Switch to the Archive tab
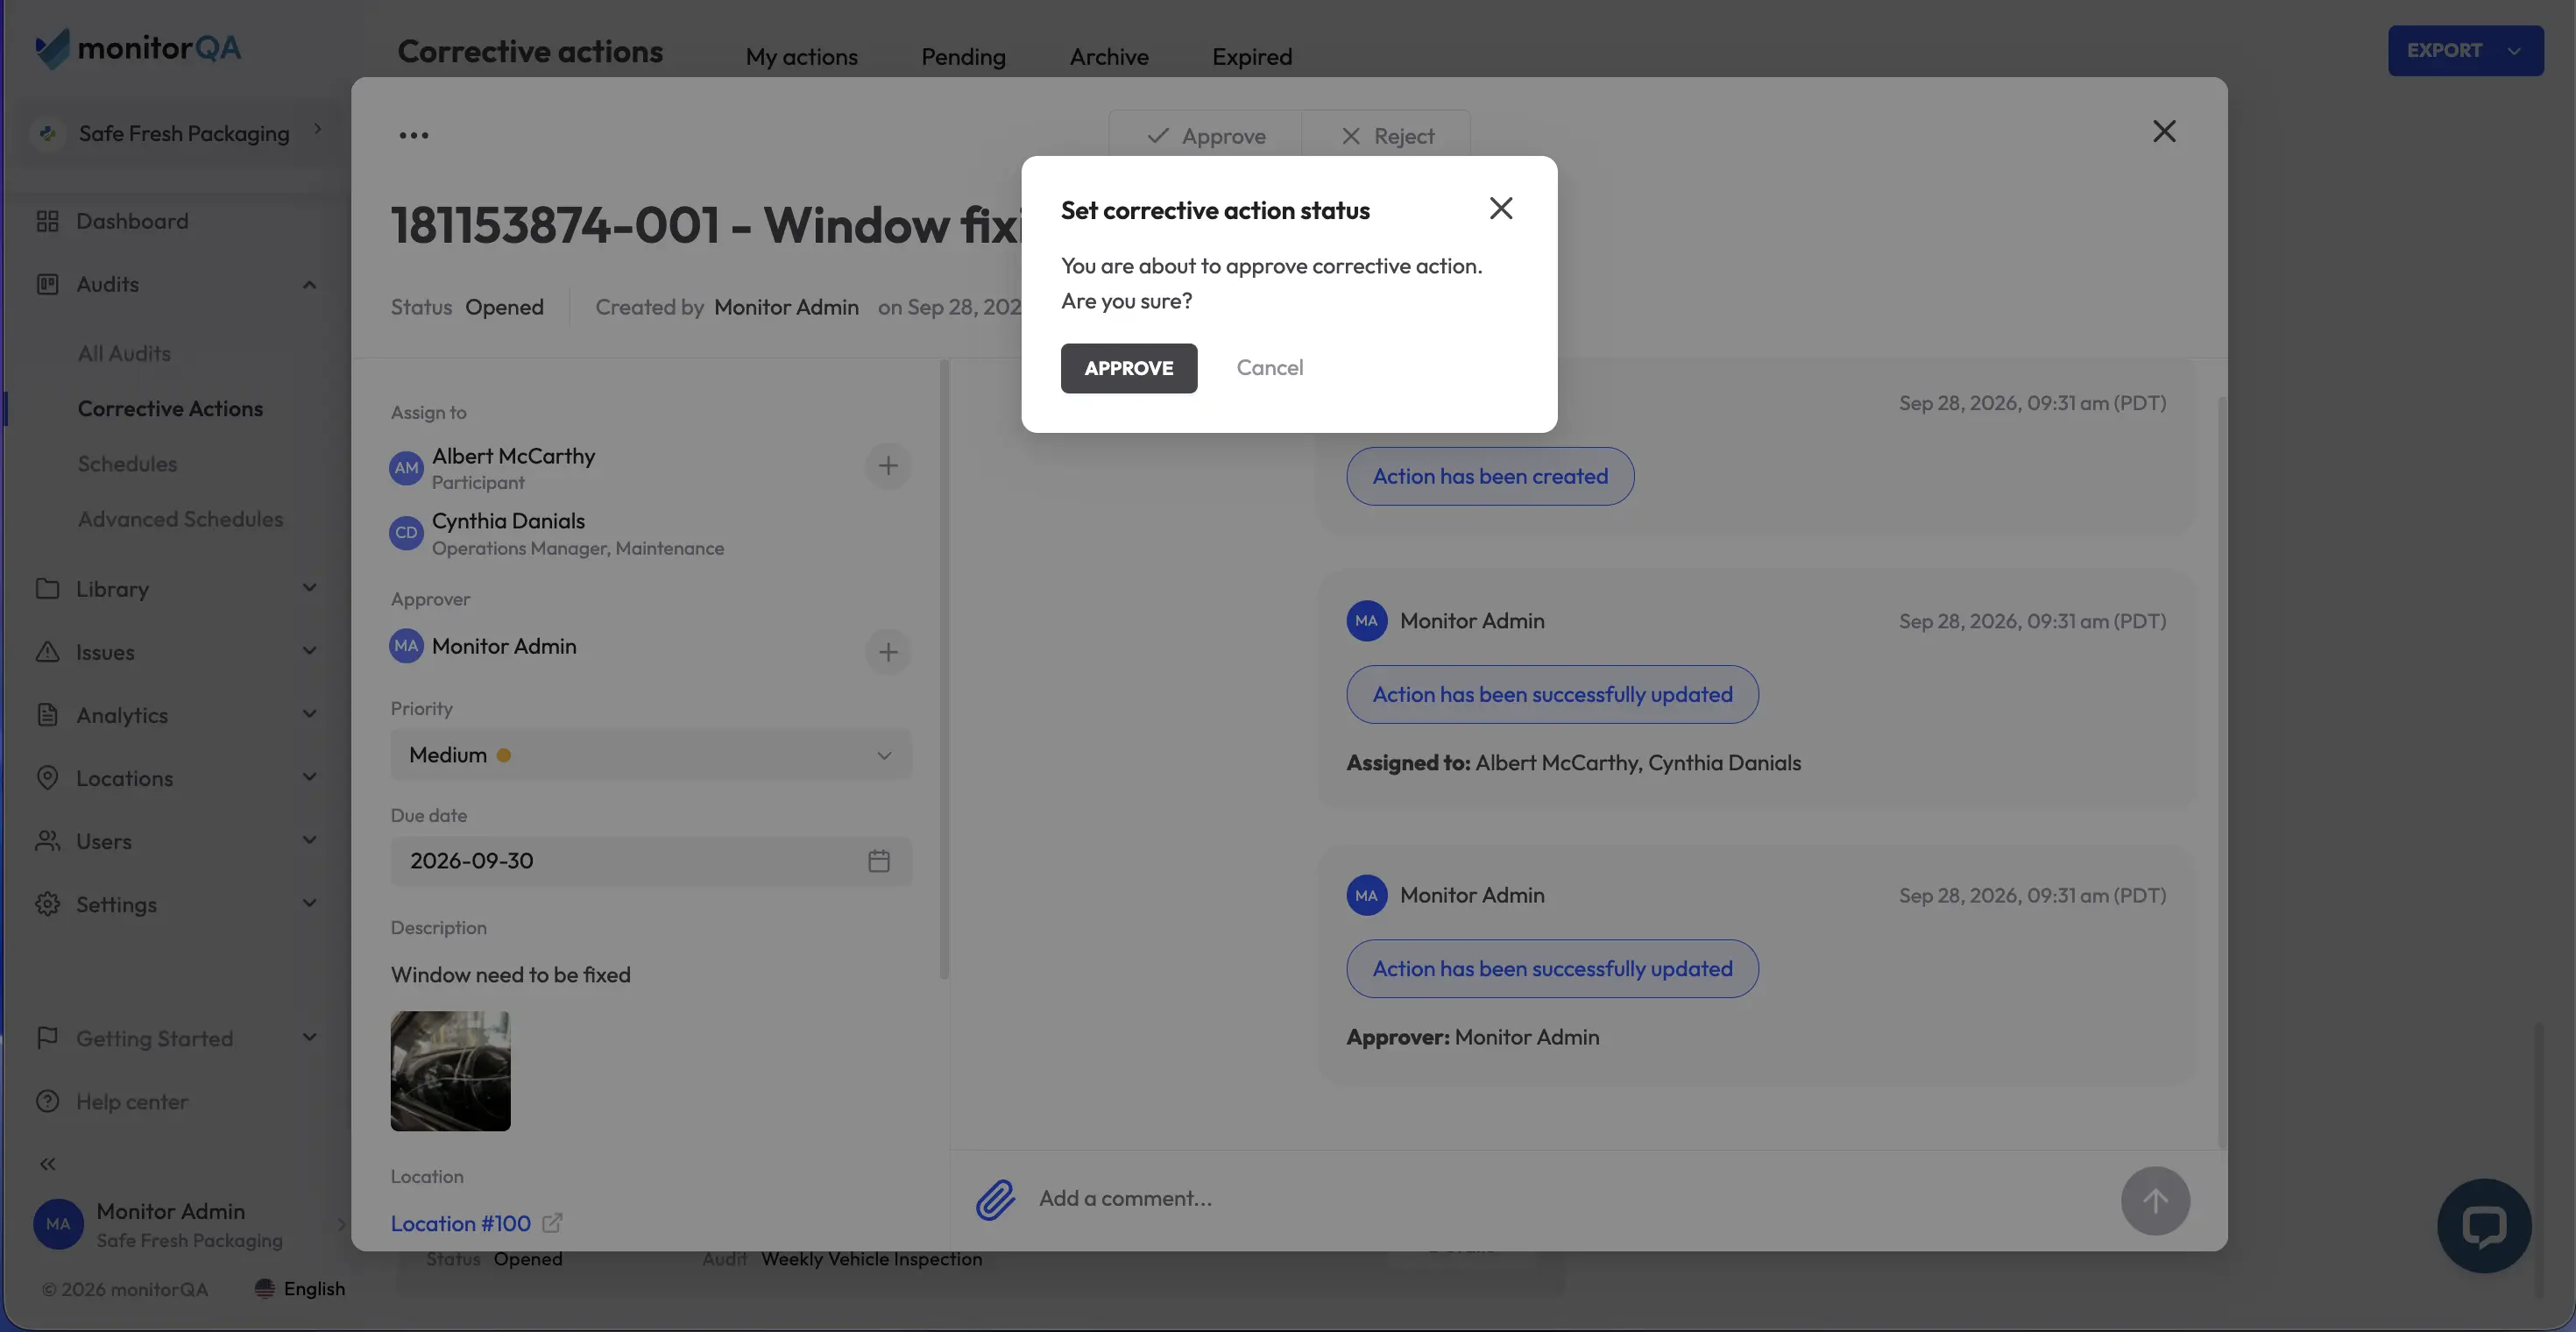 [1109, 57]
